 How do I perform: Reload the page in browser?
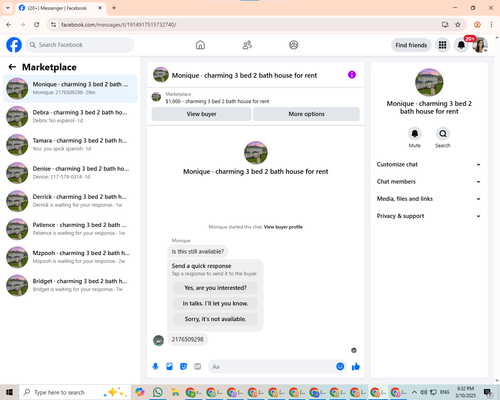tap(37, 24)
